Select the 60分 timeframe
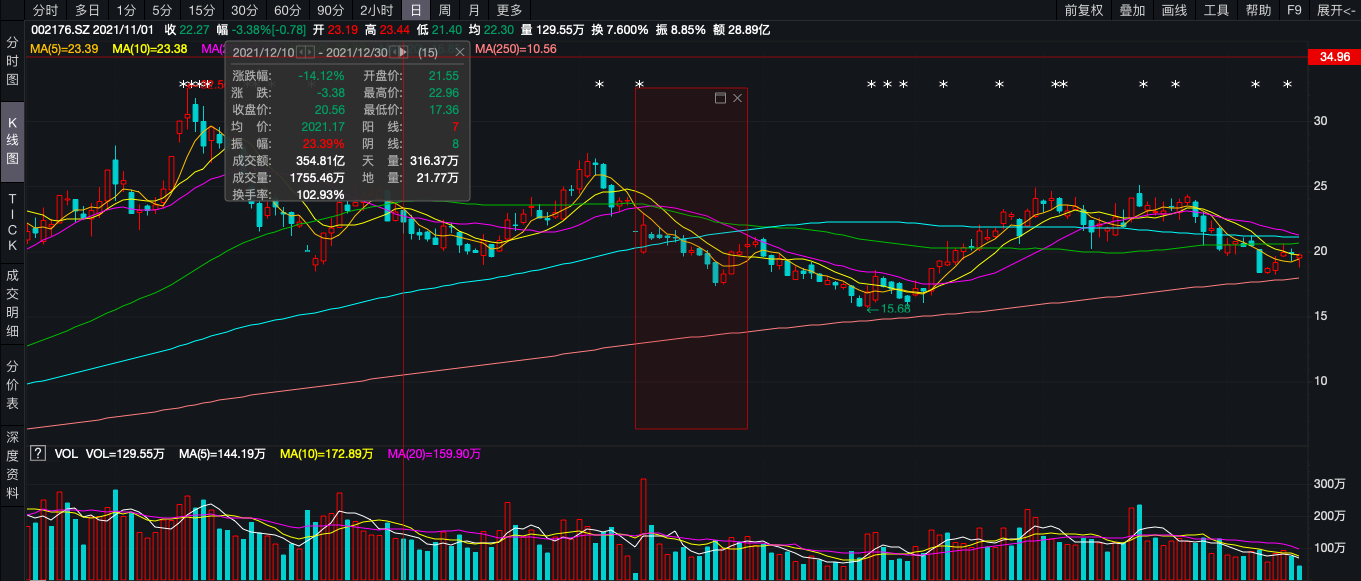1361x581 pixels. 288,10
